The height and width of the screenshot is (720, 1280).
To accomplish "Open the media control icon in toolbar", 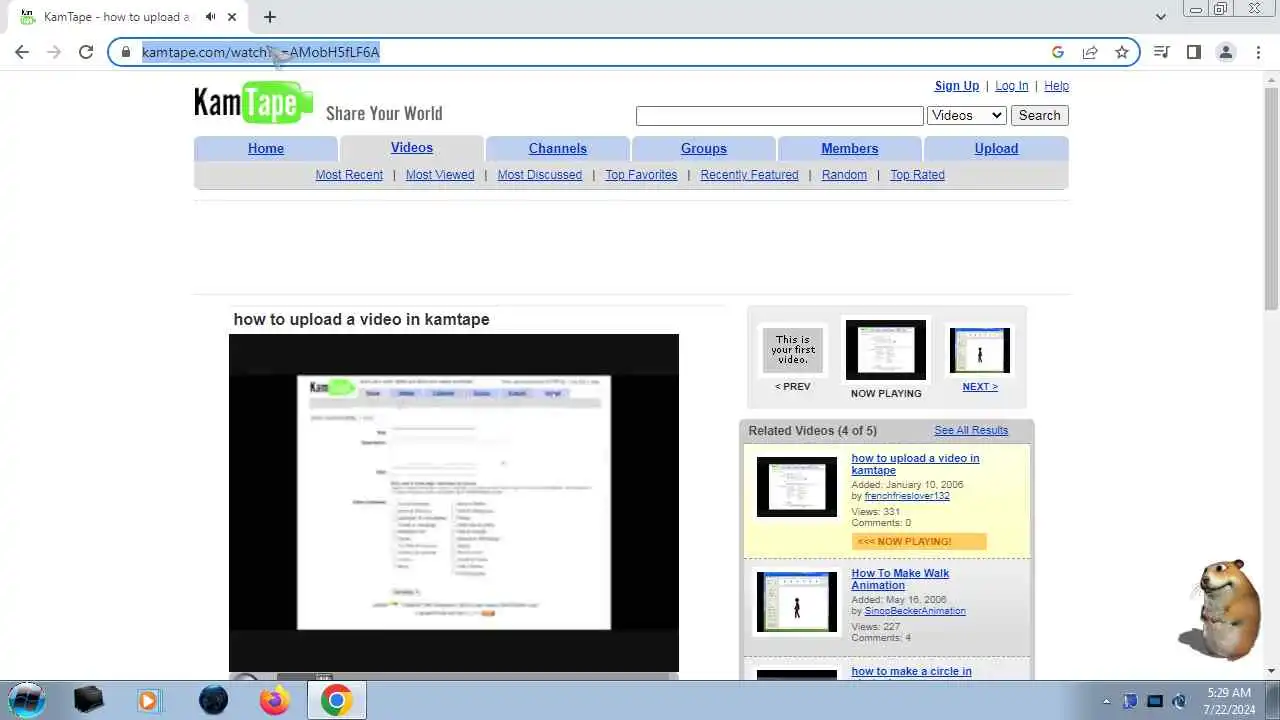I will (1162, 52).
